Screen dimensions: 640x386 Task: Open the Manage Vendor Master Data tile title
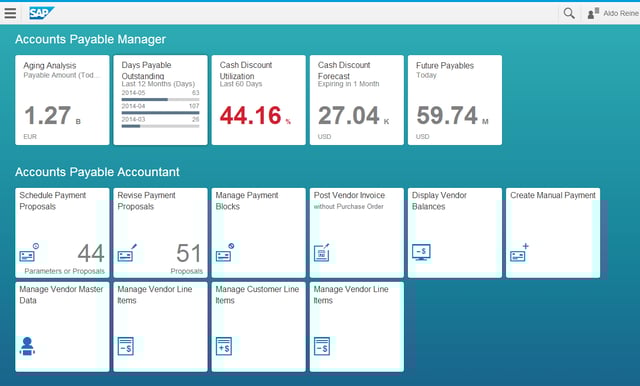(61, 295)
